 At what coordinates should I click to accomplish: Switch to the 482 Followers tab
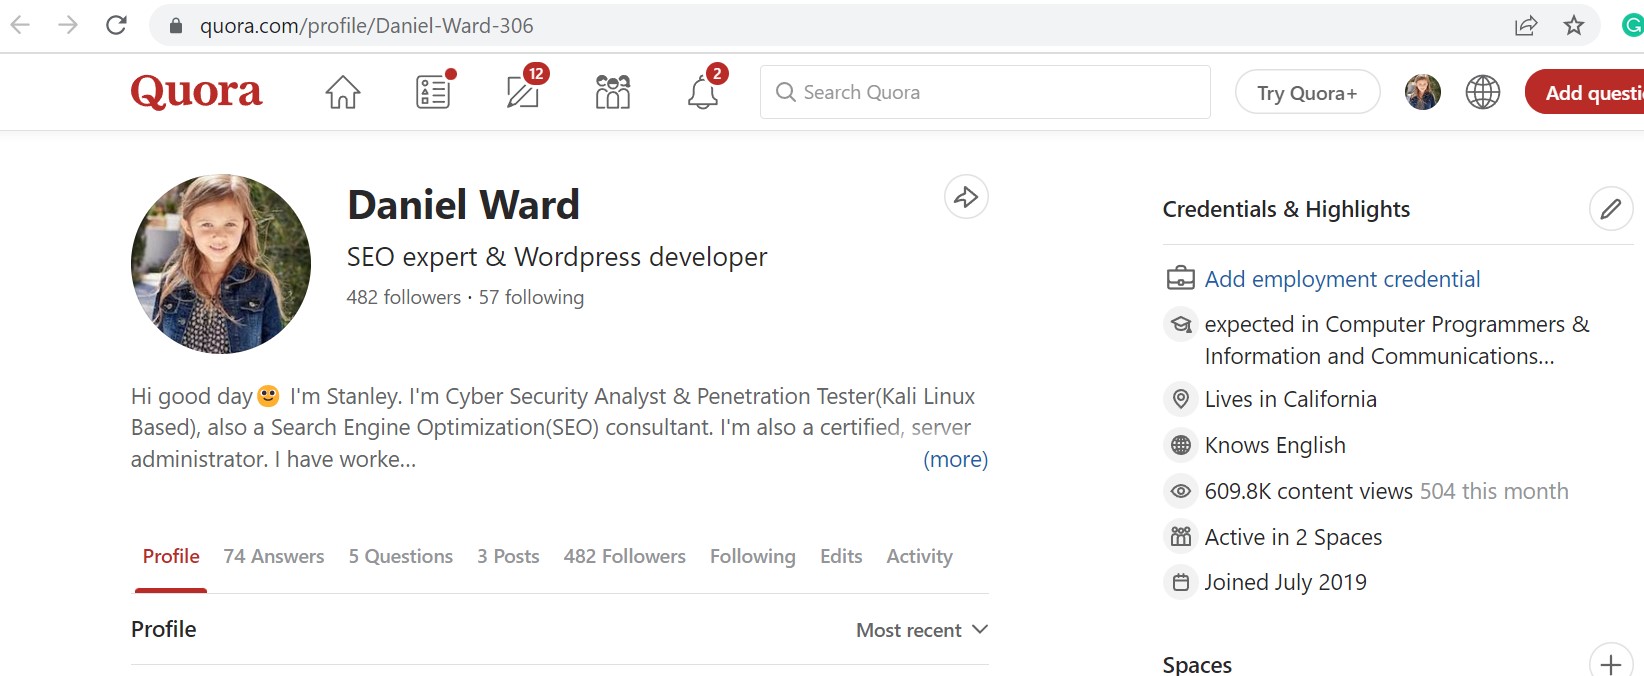[624, 557]
